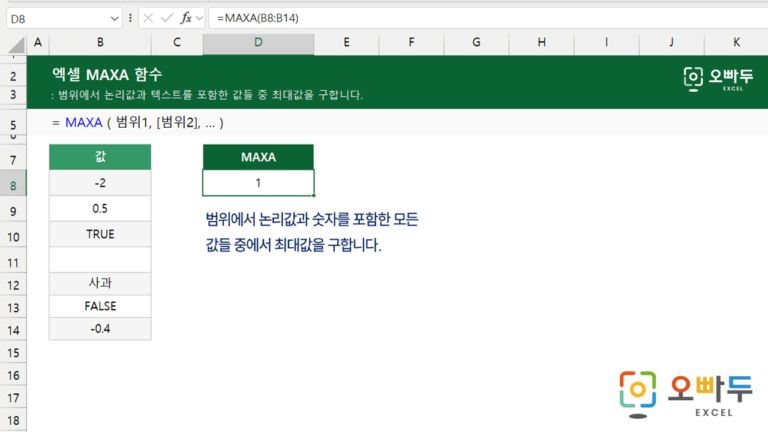Click the Select All corner triangle
This screenshot has height=432, width=768.
tap(17, 45)
